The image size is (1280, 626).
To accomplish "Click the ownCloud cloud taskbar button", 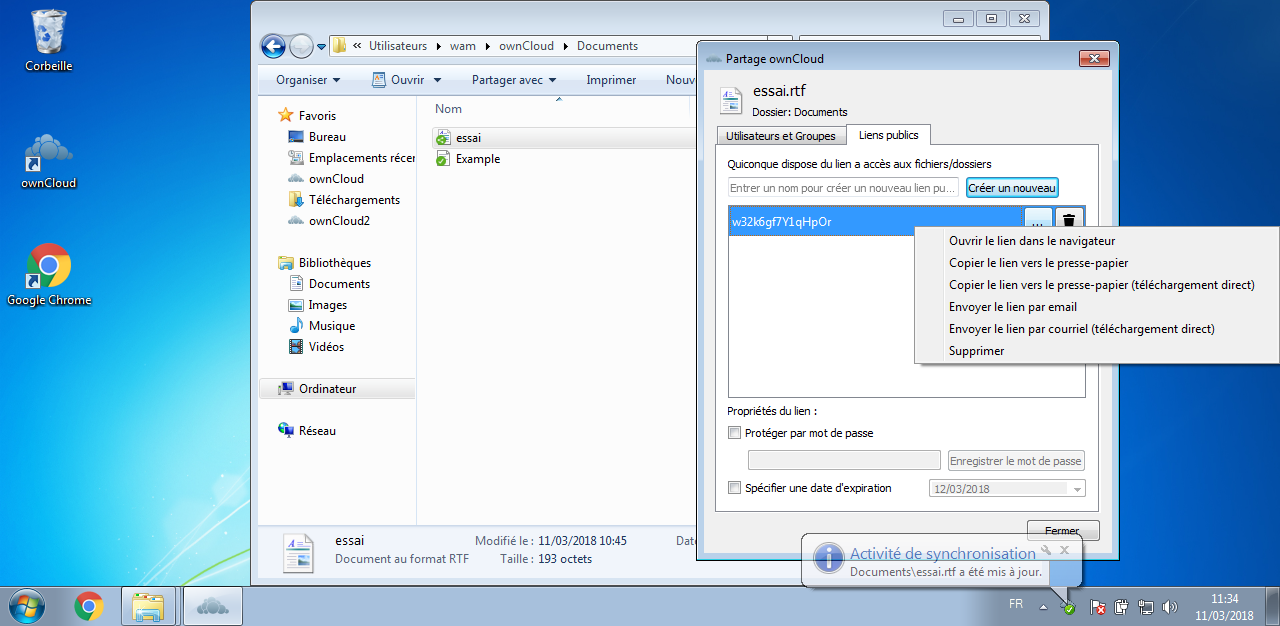I will [x=212, y=606].
